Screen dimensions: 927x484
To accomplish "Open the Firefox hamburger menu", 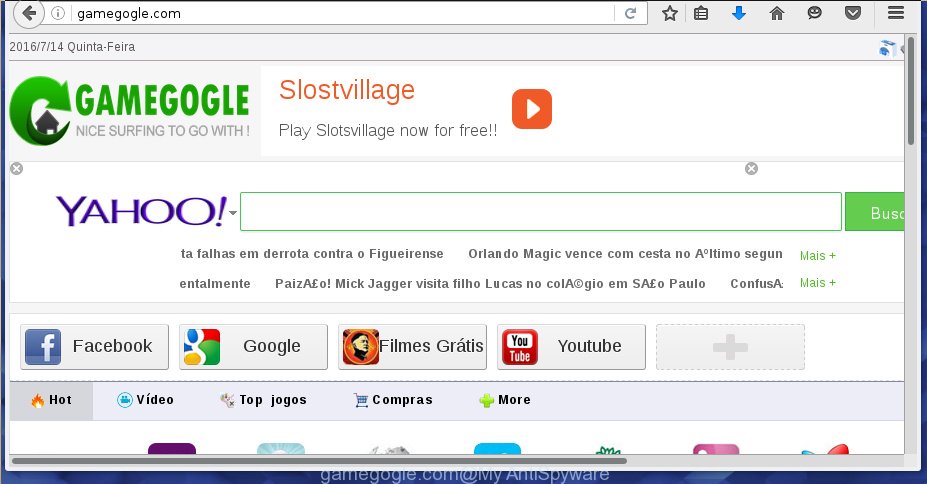I will pyautogui.click(x=896, y=13).
